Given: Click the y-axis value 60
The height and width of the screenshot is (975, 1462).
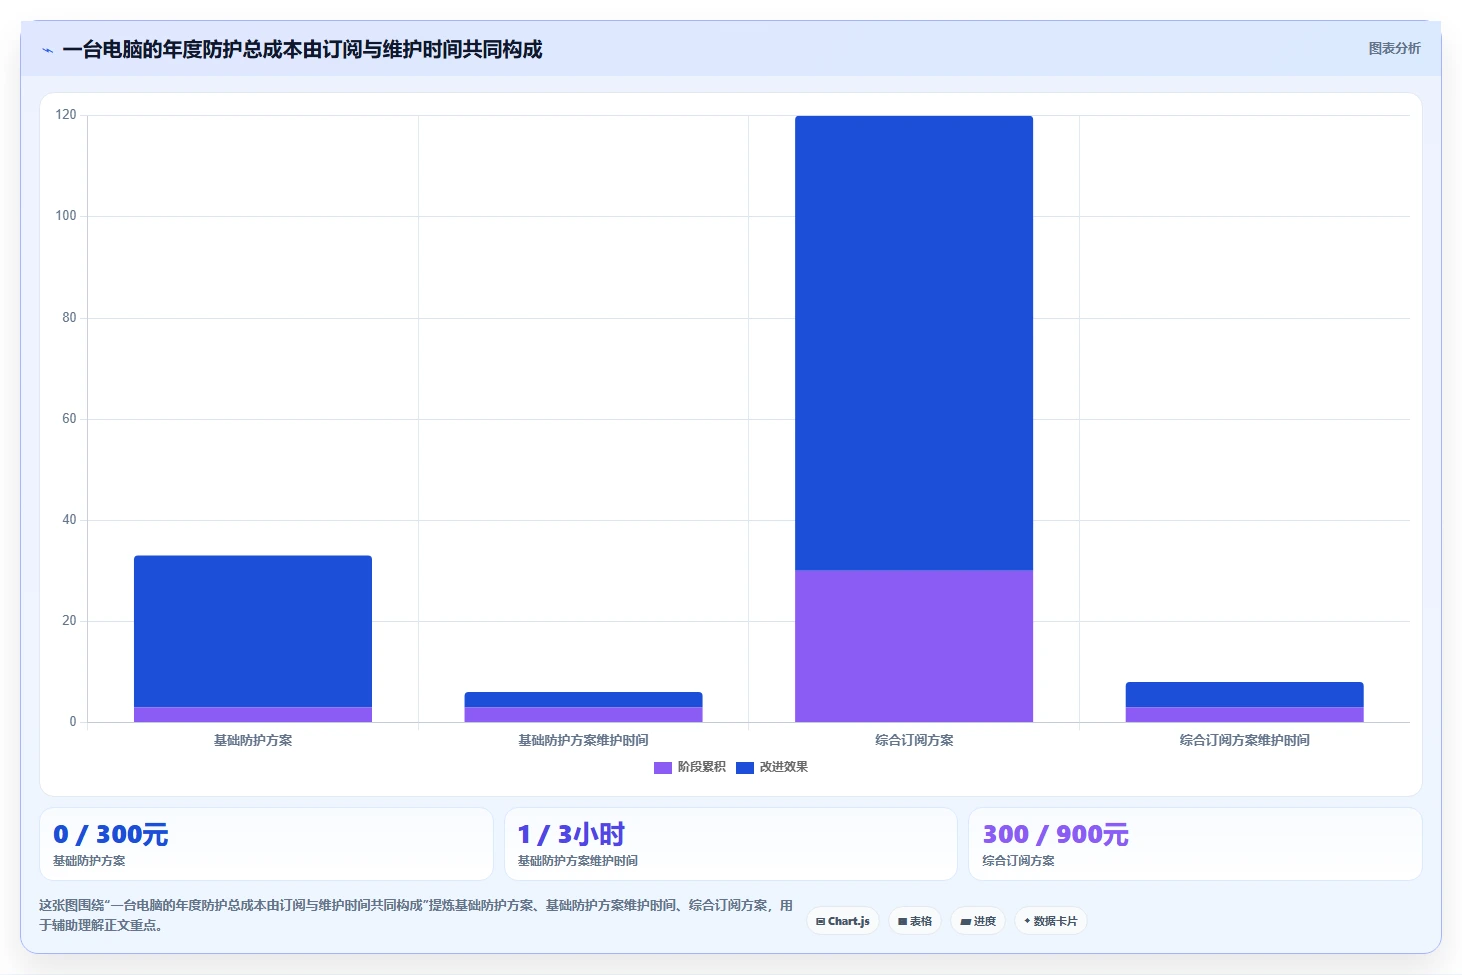Looking at the screenshot, I should pos(69,419).
